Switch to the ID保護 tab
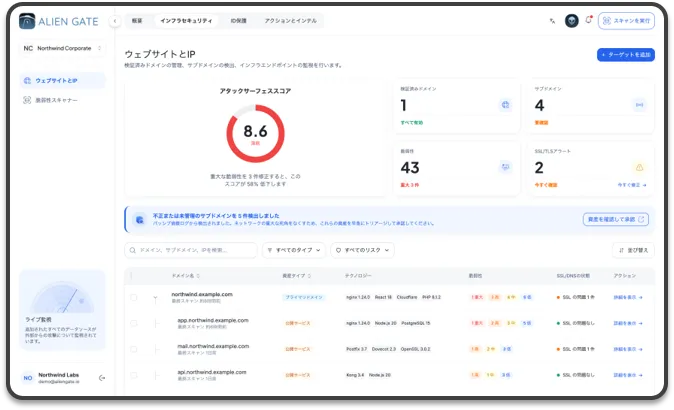 coord(238,21)
